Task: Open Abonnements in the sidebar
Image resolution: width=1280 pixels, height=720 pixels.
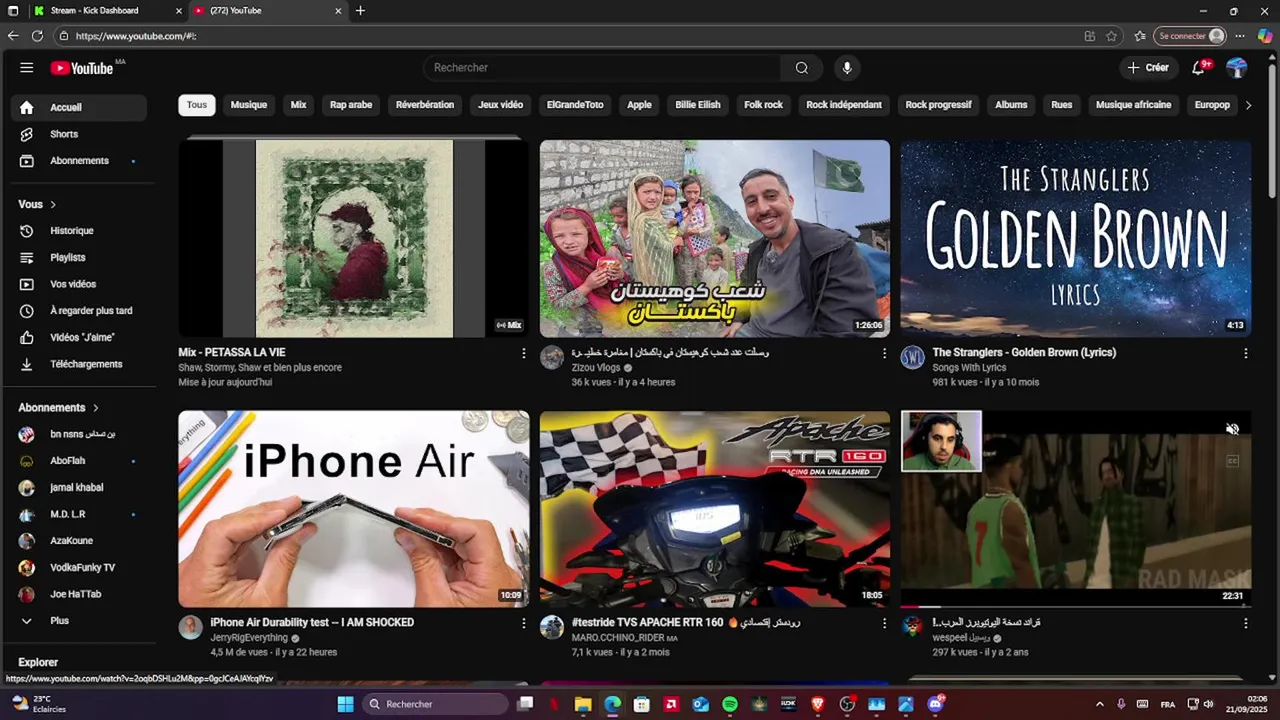Action: coord(80,161)
